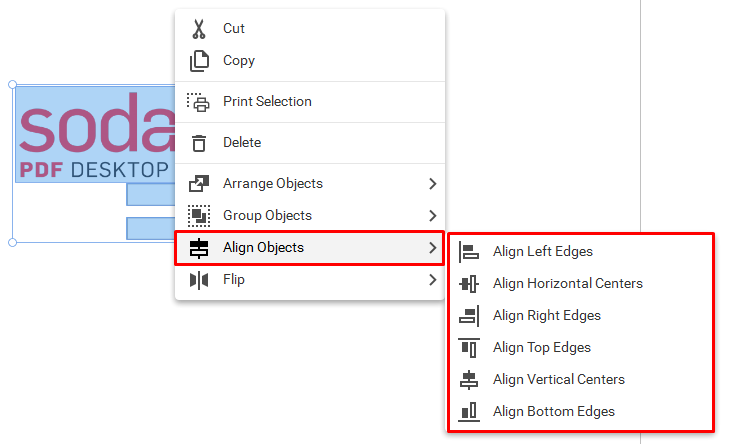Click the Delete trash can icon
Screen dimensions: 731x444
(199, 143)
